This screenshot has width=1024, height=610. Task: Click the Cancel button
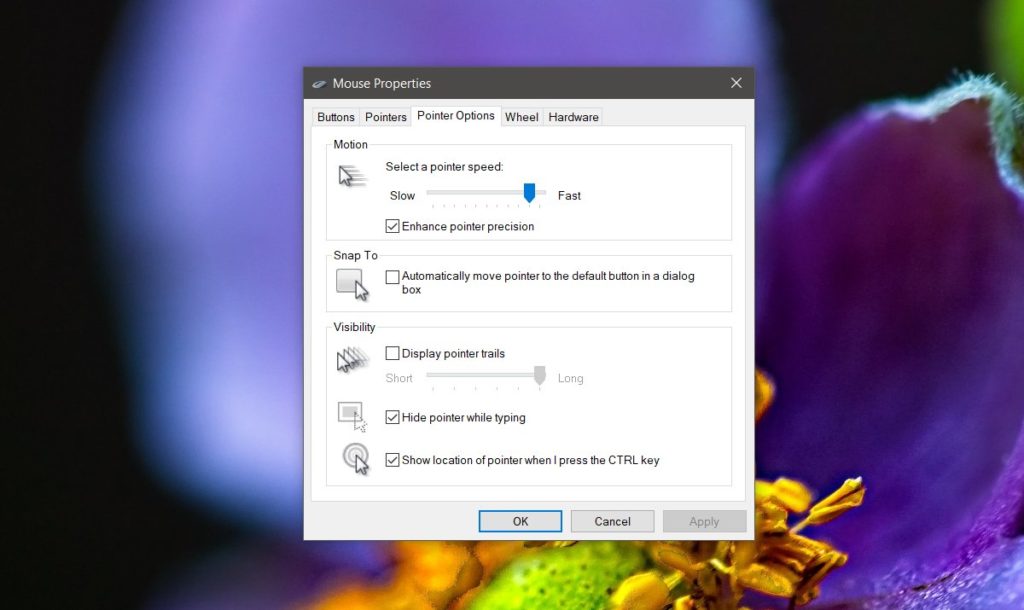pyautogui.click(x=612, y=521)
